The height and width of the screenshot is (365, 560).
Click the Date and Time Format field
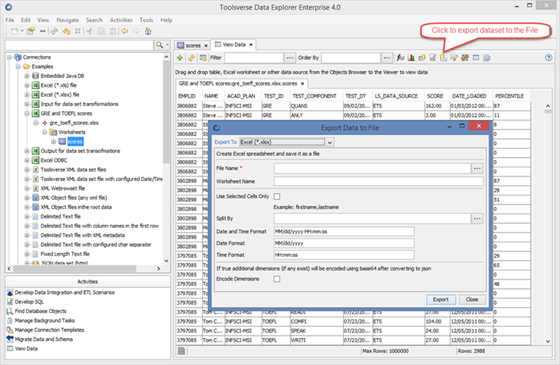(344, 231)
